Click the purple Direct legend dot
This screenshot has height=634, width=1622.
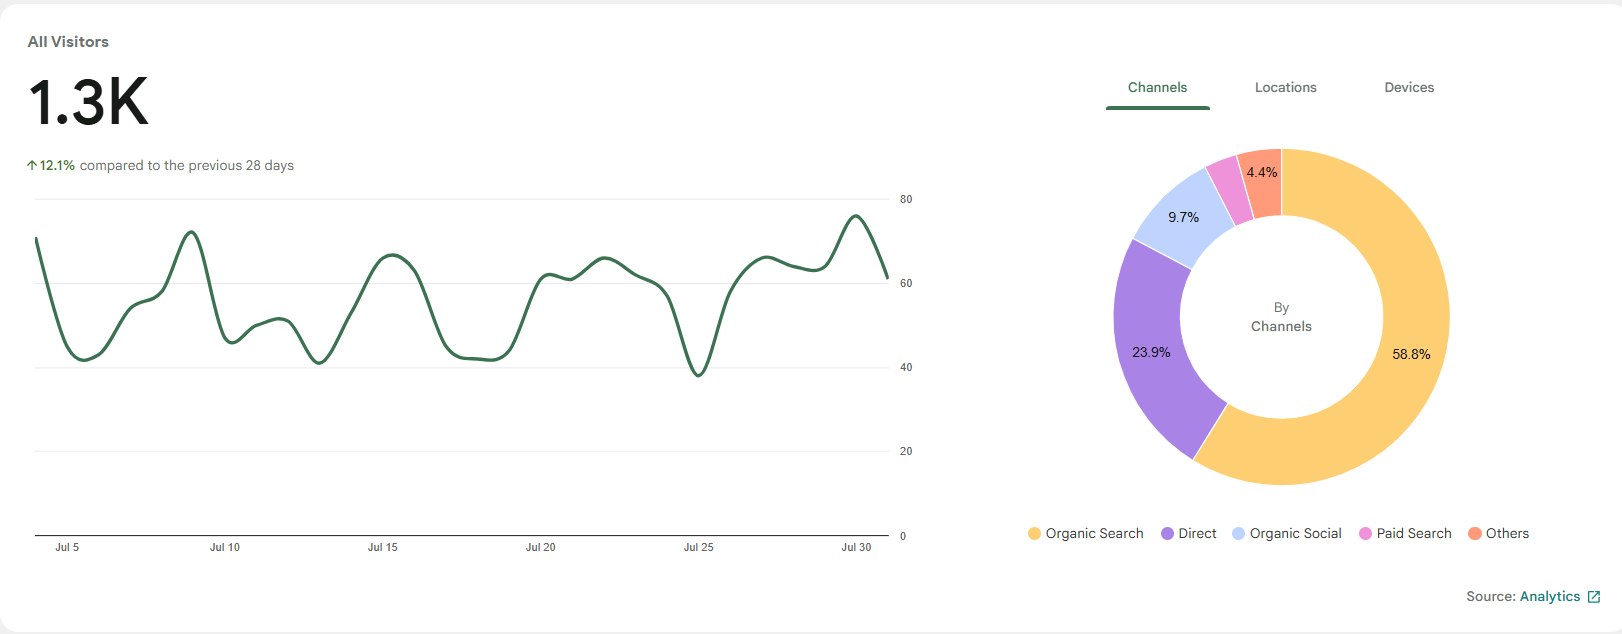pyautogui.click(x=1167, y=534)
